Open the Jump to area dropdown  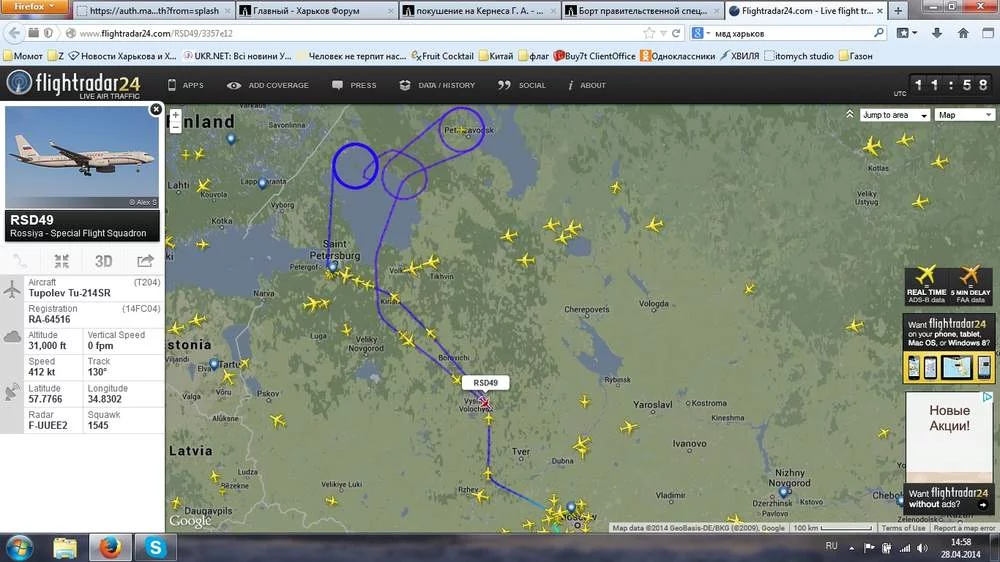(x=895, y=115)
